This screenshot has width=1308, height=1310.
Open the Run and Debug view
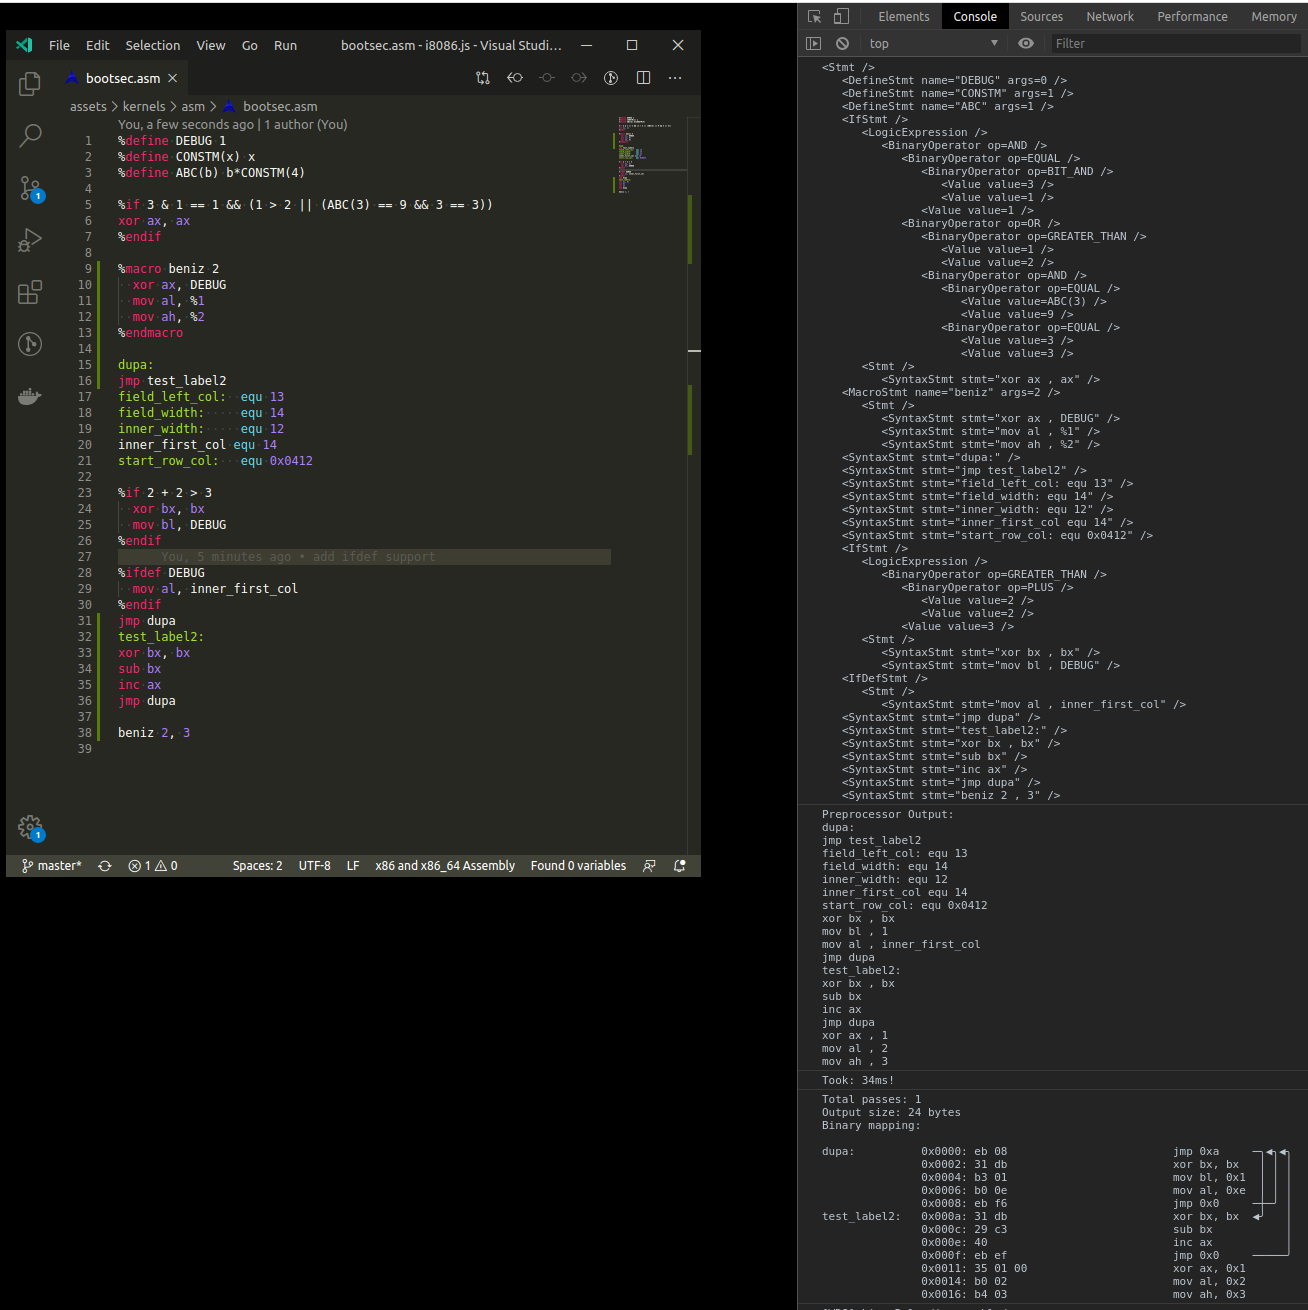point(30,240)
